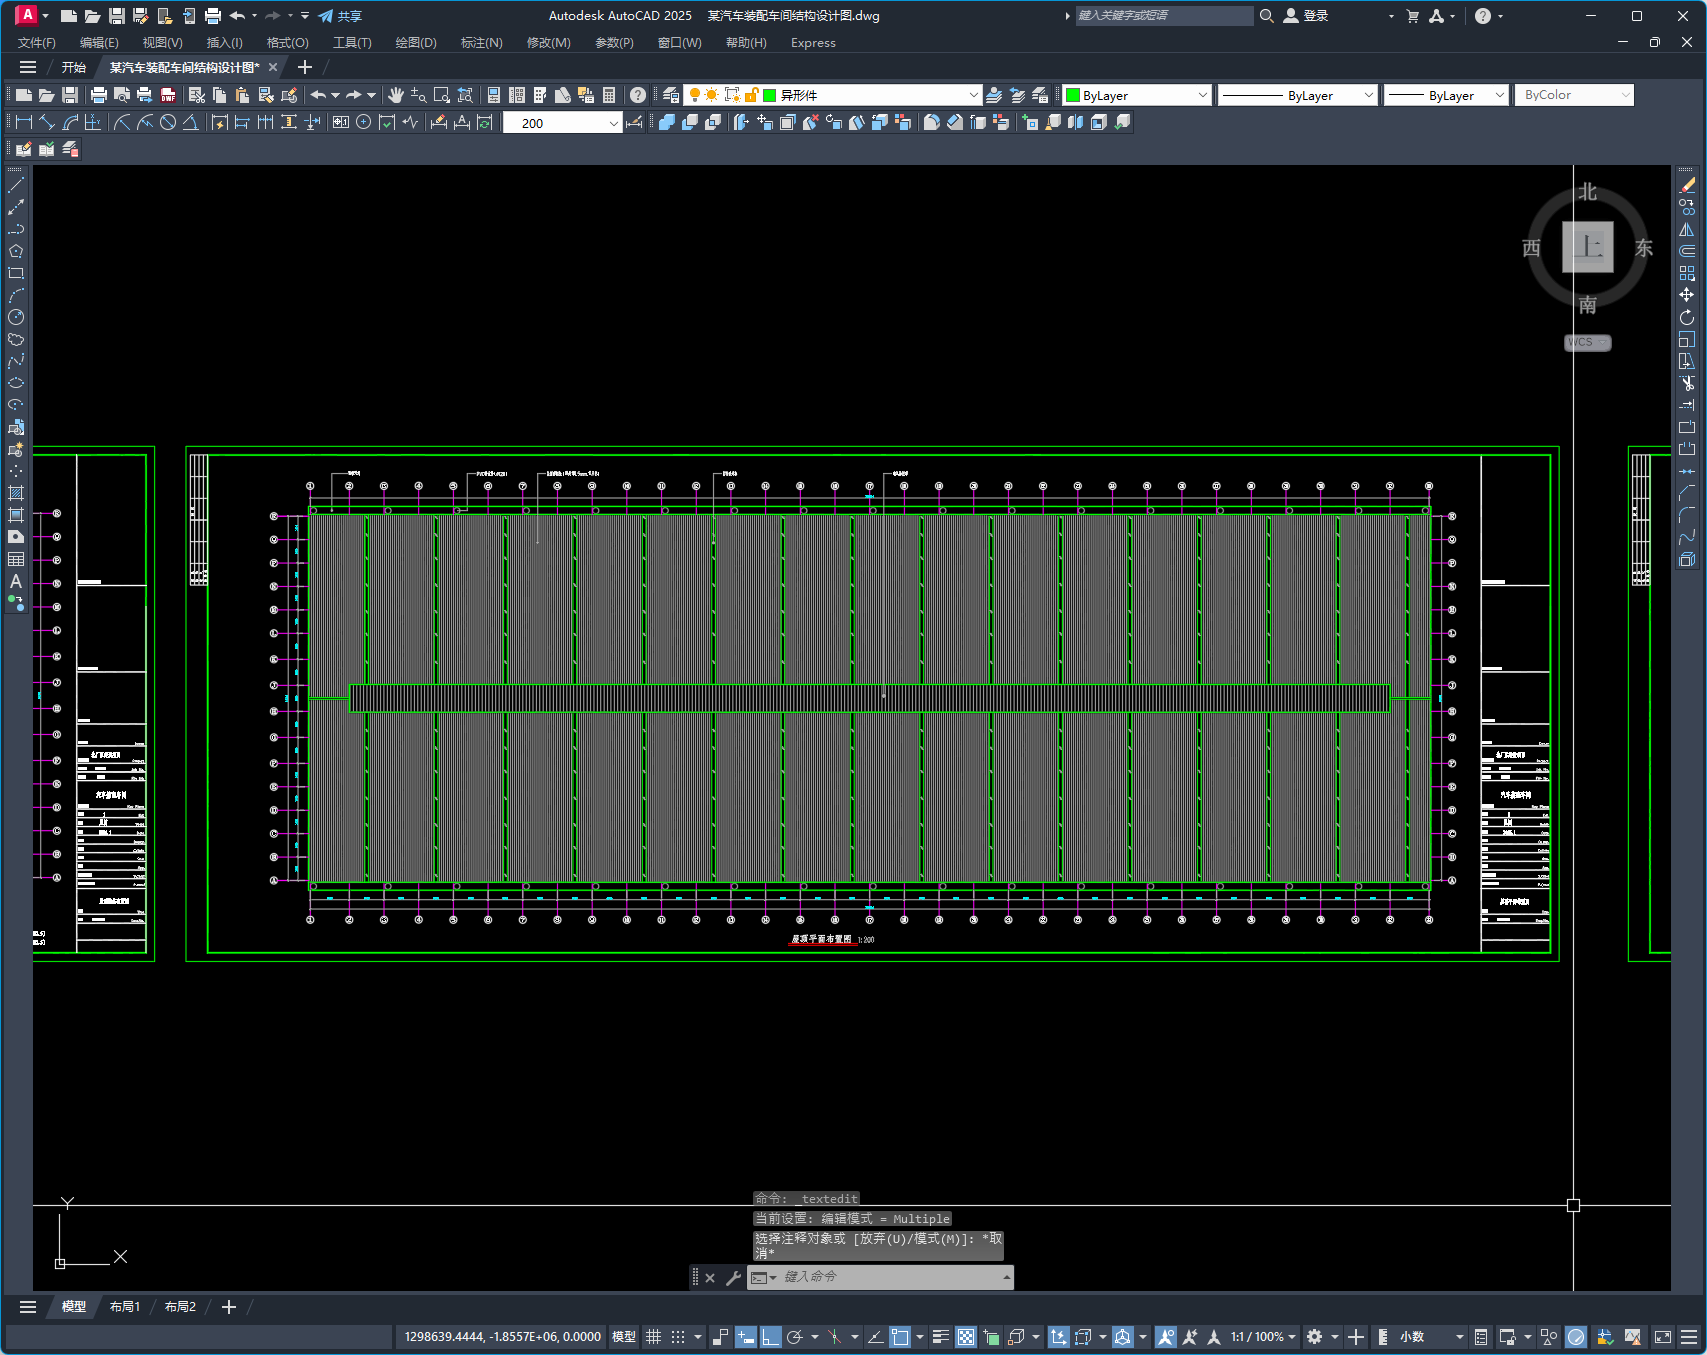Open the Express menu
The height and width of the screenshot is (1355, 1707).
(x=813, y=43)
